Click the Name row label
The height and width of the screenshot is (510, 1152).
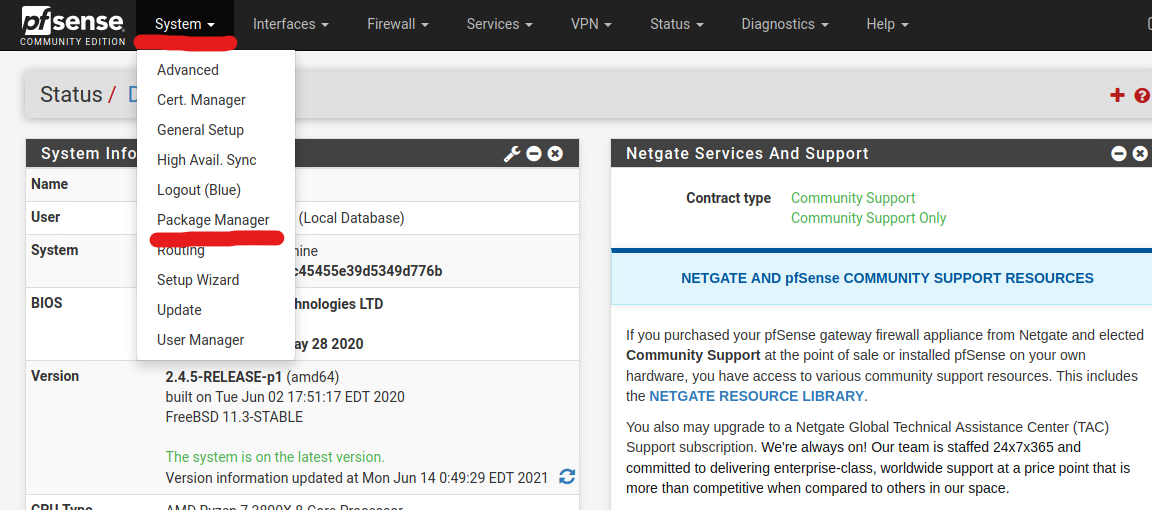[x=49, y=184]
